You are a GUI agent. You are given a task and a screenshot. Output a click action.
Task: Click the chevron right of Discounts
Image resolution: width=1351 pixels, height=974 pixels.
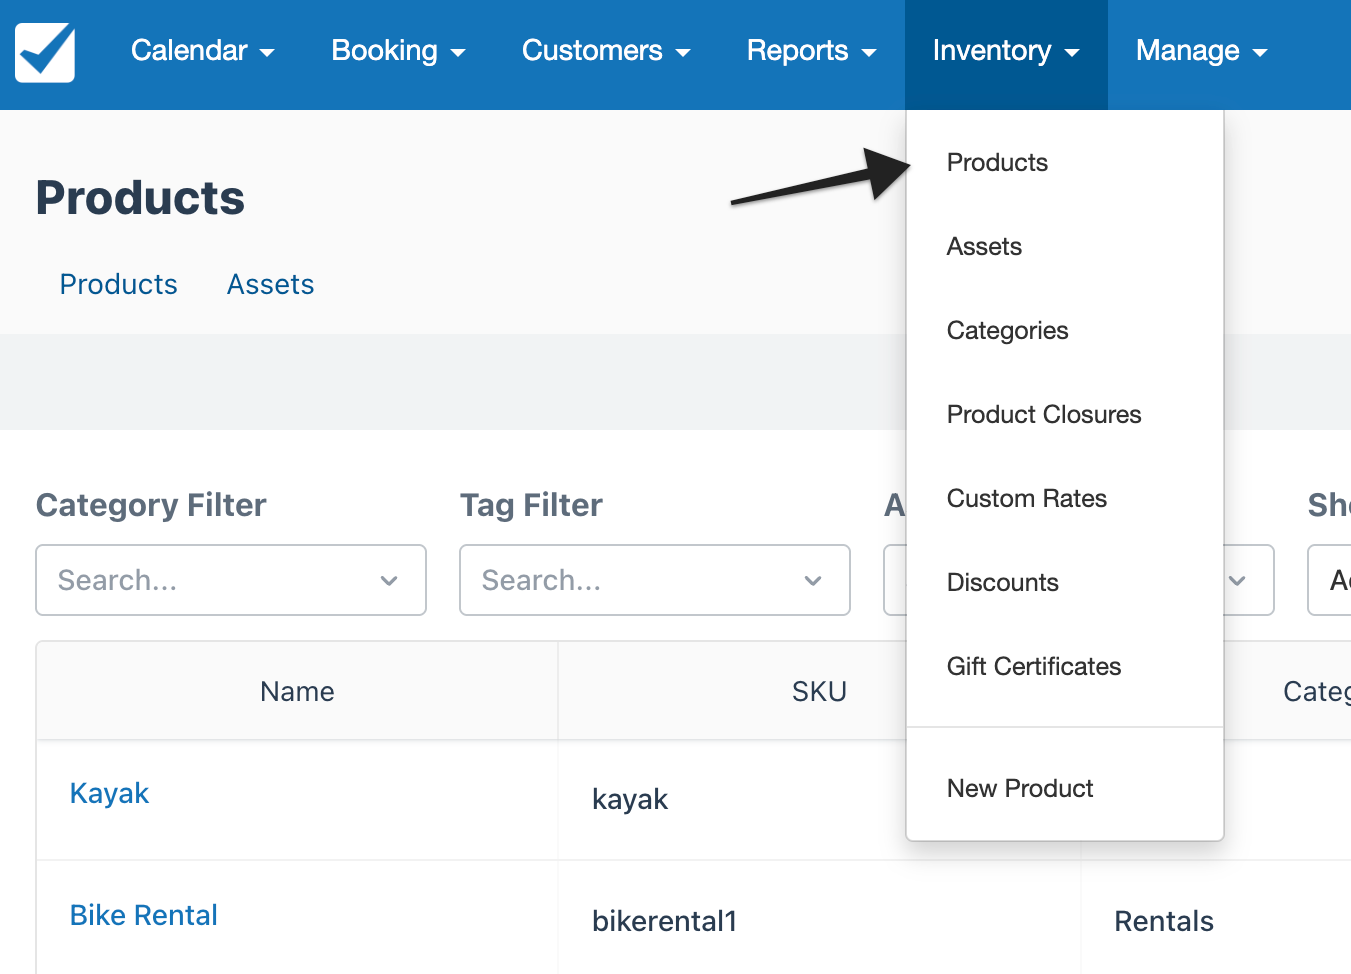point(1237,580)
